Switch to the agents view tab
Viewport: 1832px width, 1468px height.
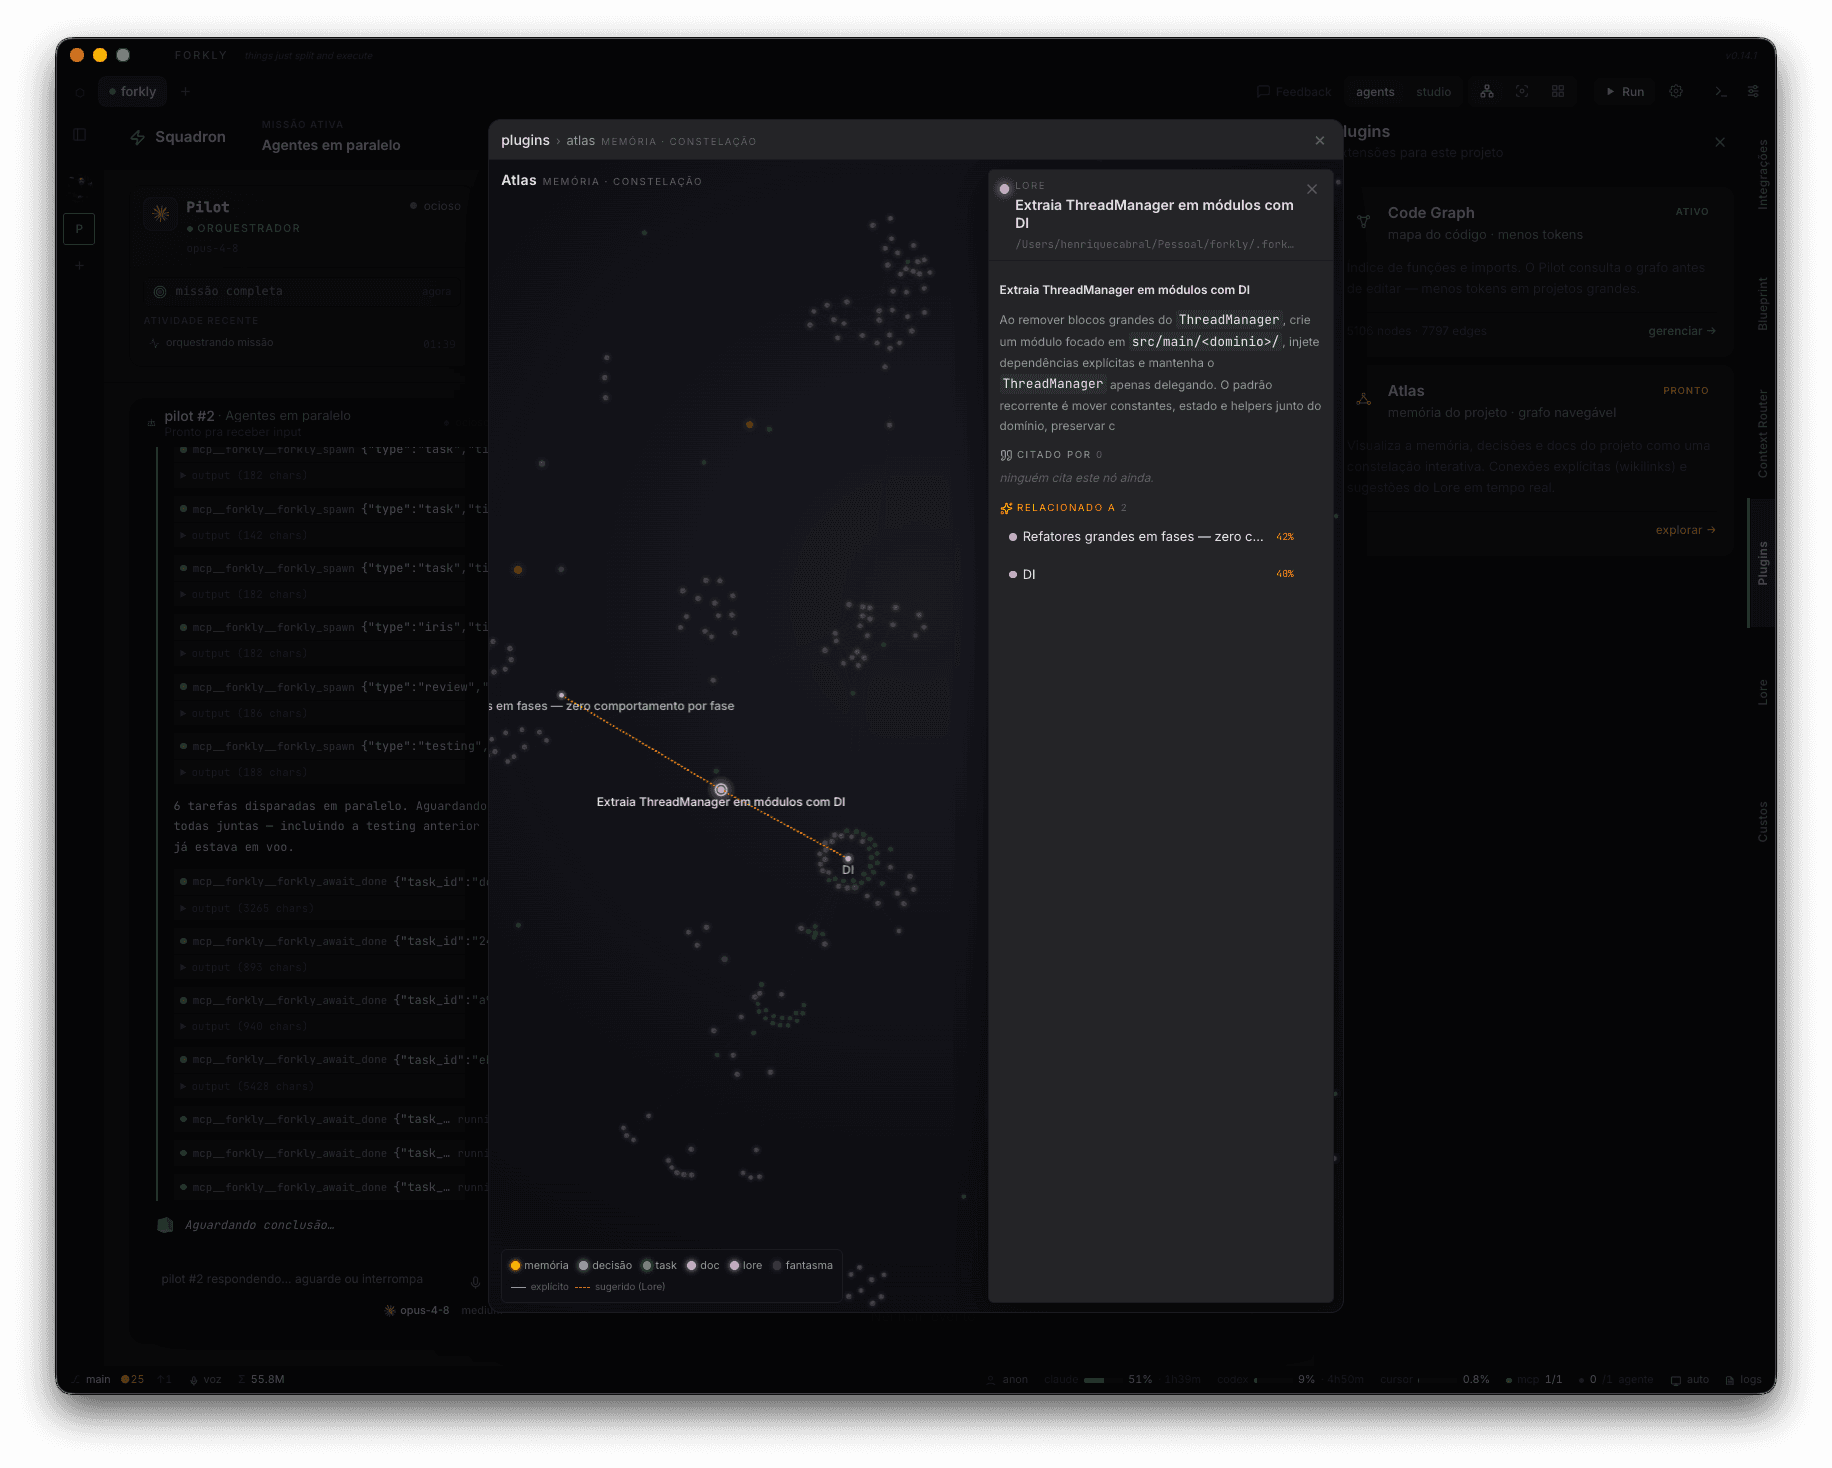1375,92
